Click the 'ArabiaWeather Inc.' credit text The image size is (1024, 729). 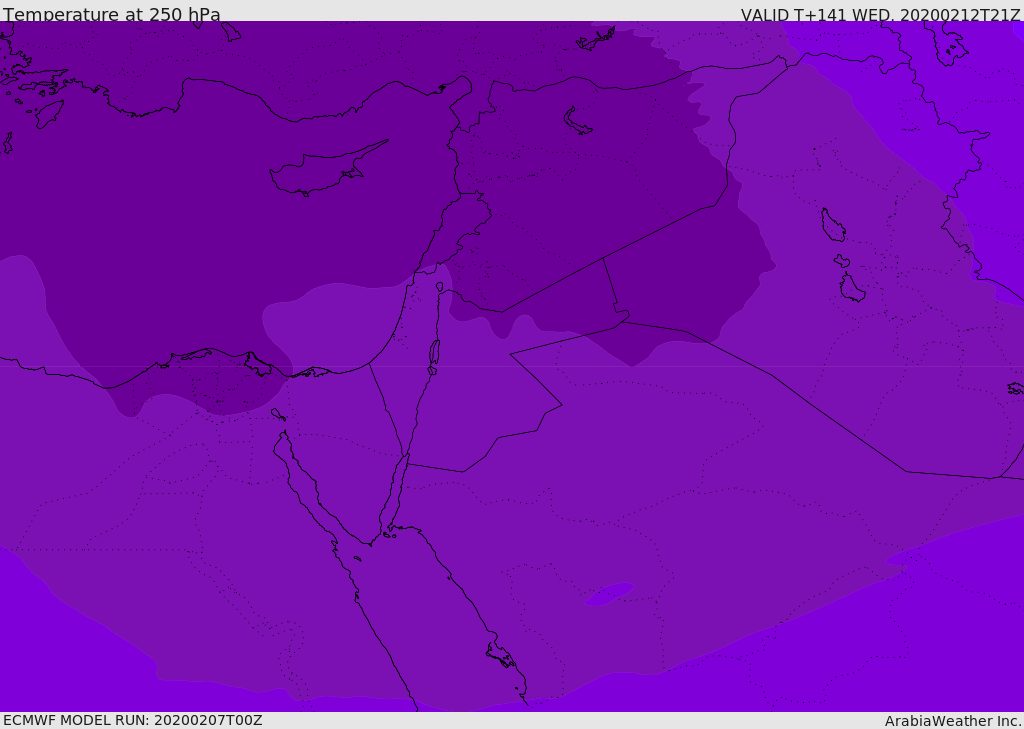coord(953,721)
